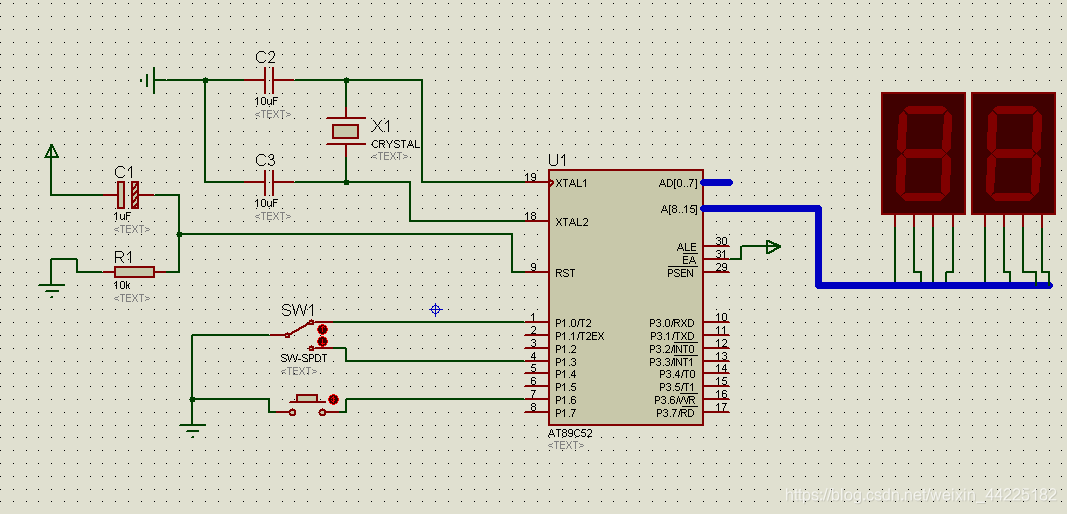Select the AT89C52 microcontroller body

coord(625,297)
